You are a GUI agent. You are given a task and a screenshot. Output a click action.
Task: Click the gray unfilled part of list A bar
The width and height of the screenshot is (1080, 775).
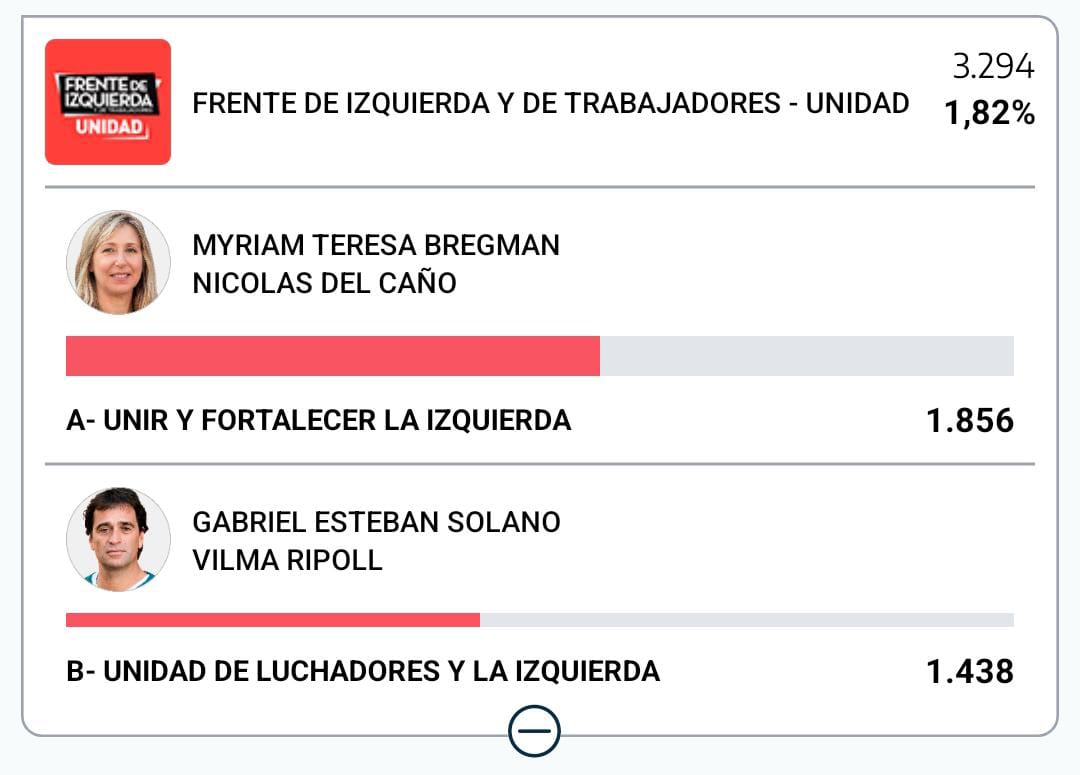[x=806, y=356]
